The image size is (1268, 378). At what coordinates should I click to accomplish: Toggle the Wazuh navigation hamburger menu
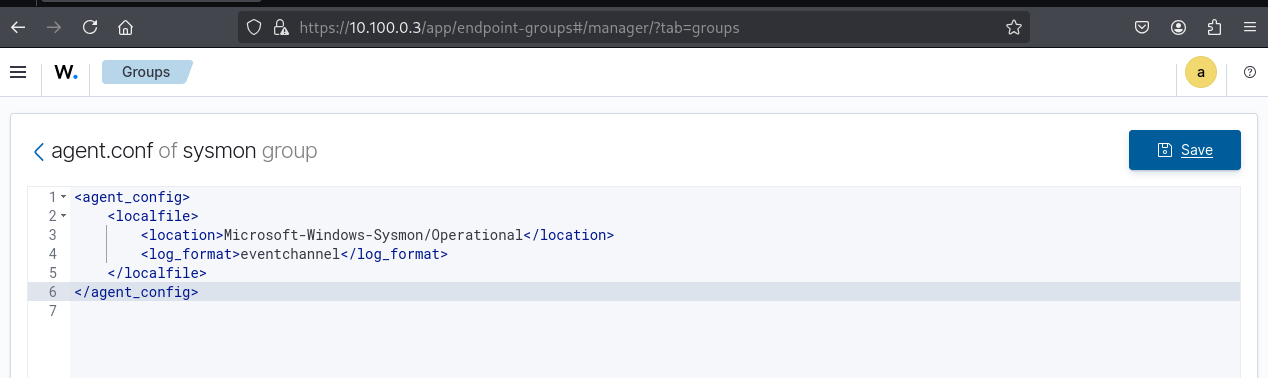(x=18, y=72)
